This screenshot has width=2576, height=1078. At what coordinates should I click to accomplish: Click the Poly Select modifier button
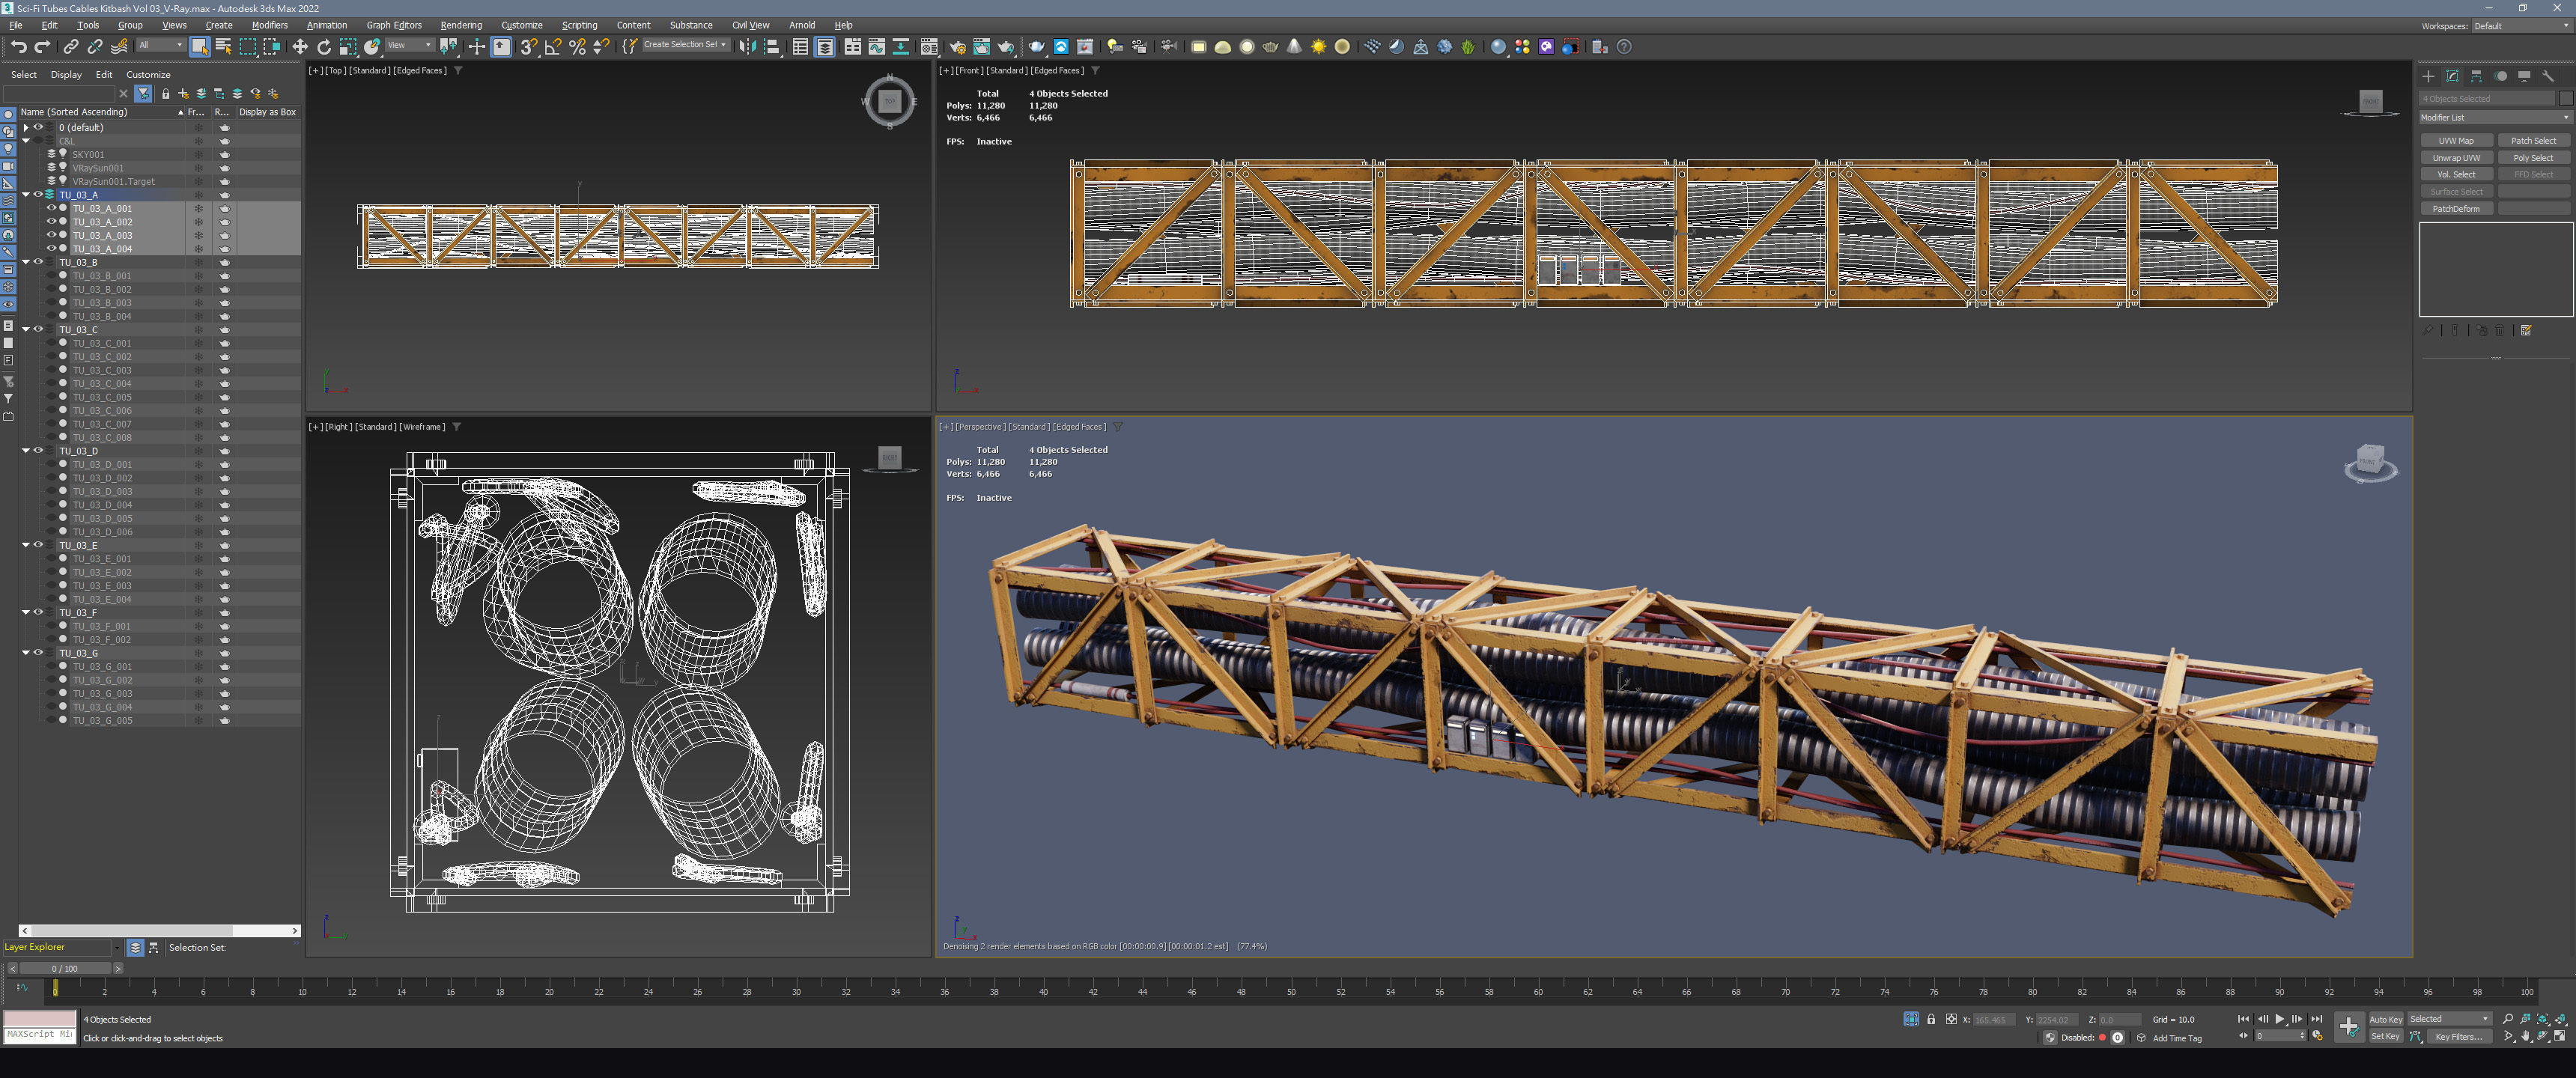2533,158
